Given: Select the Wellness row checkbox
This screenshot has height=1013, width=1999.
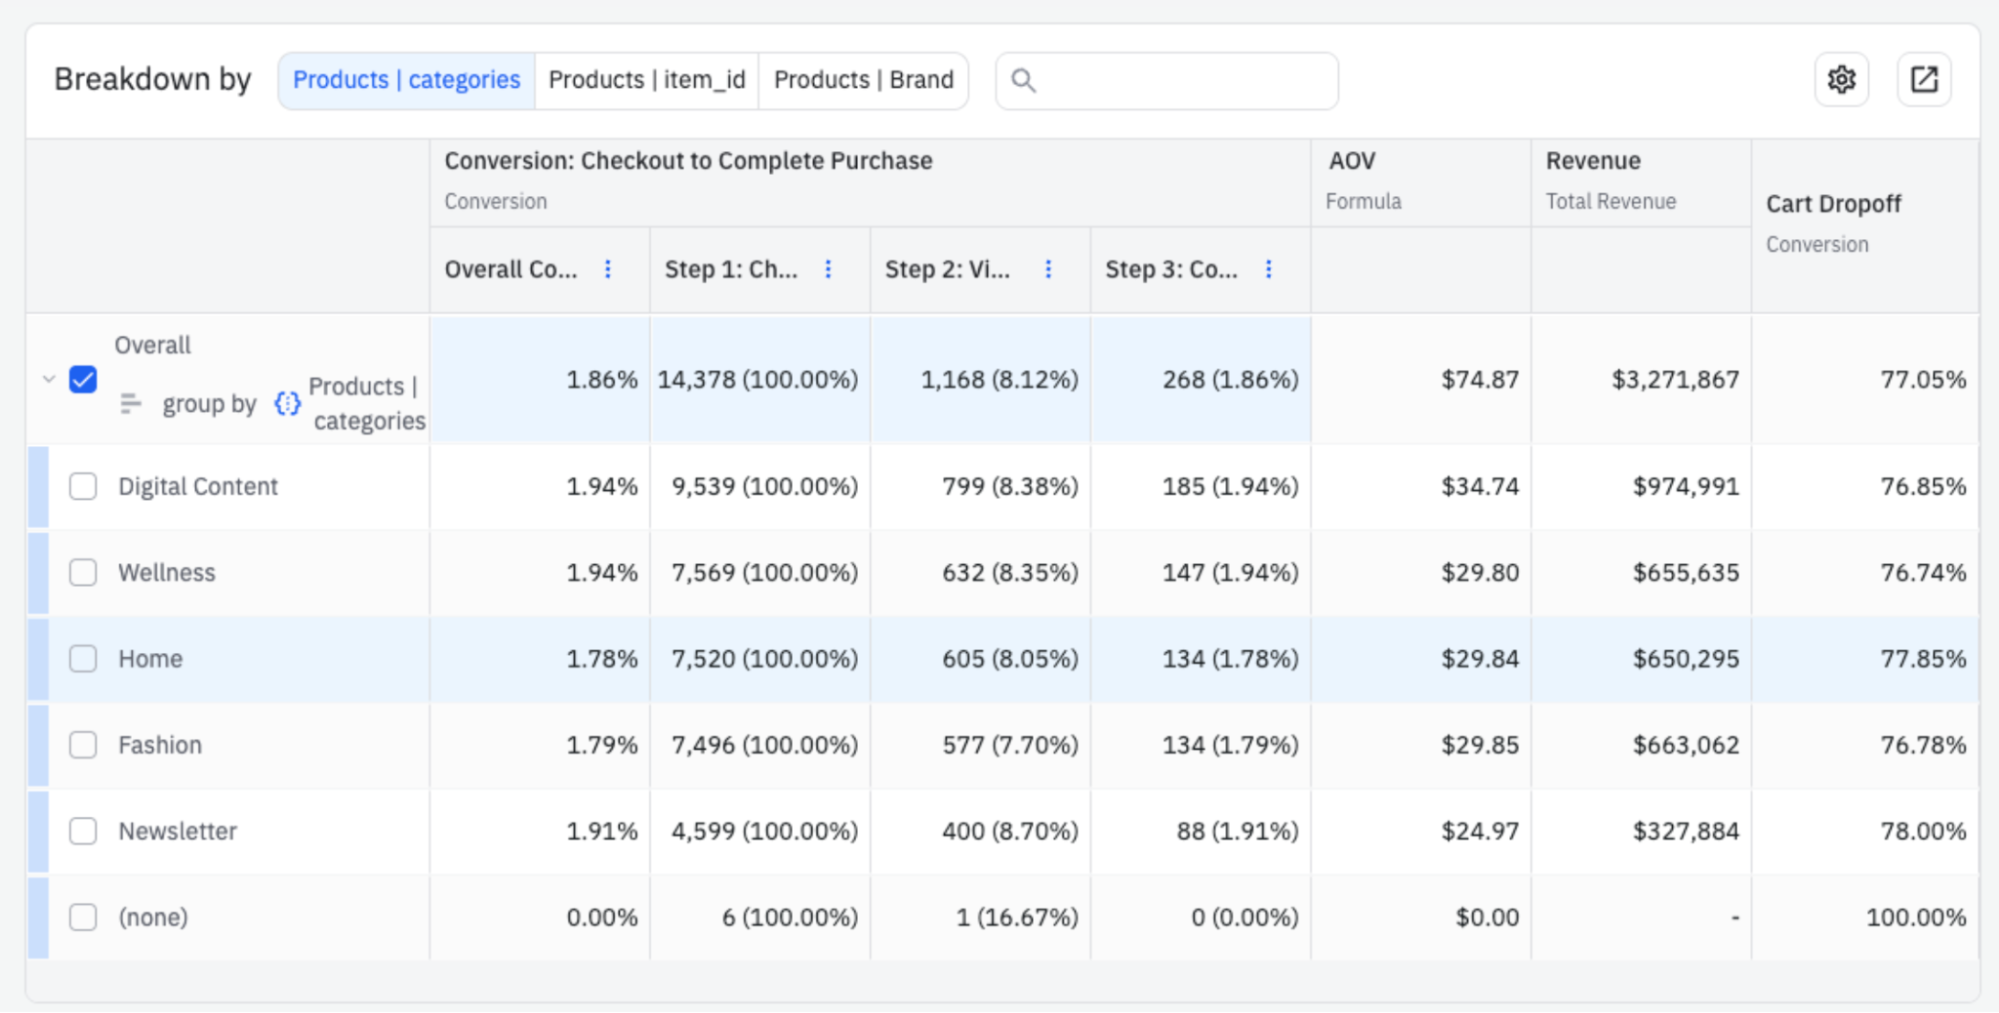Looking at the screenshot, I should (x=83, y=573).
